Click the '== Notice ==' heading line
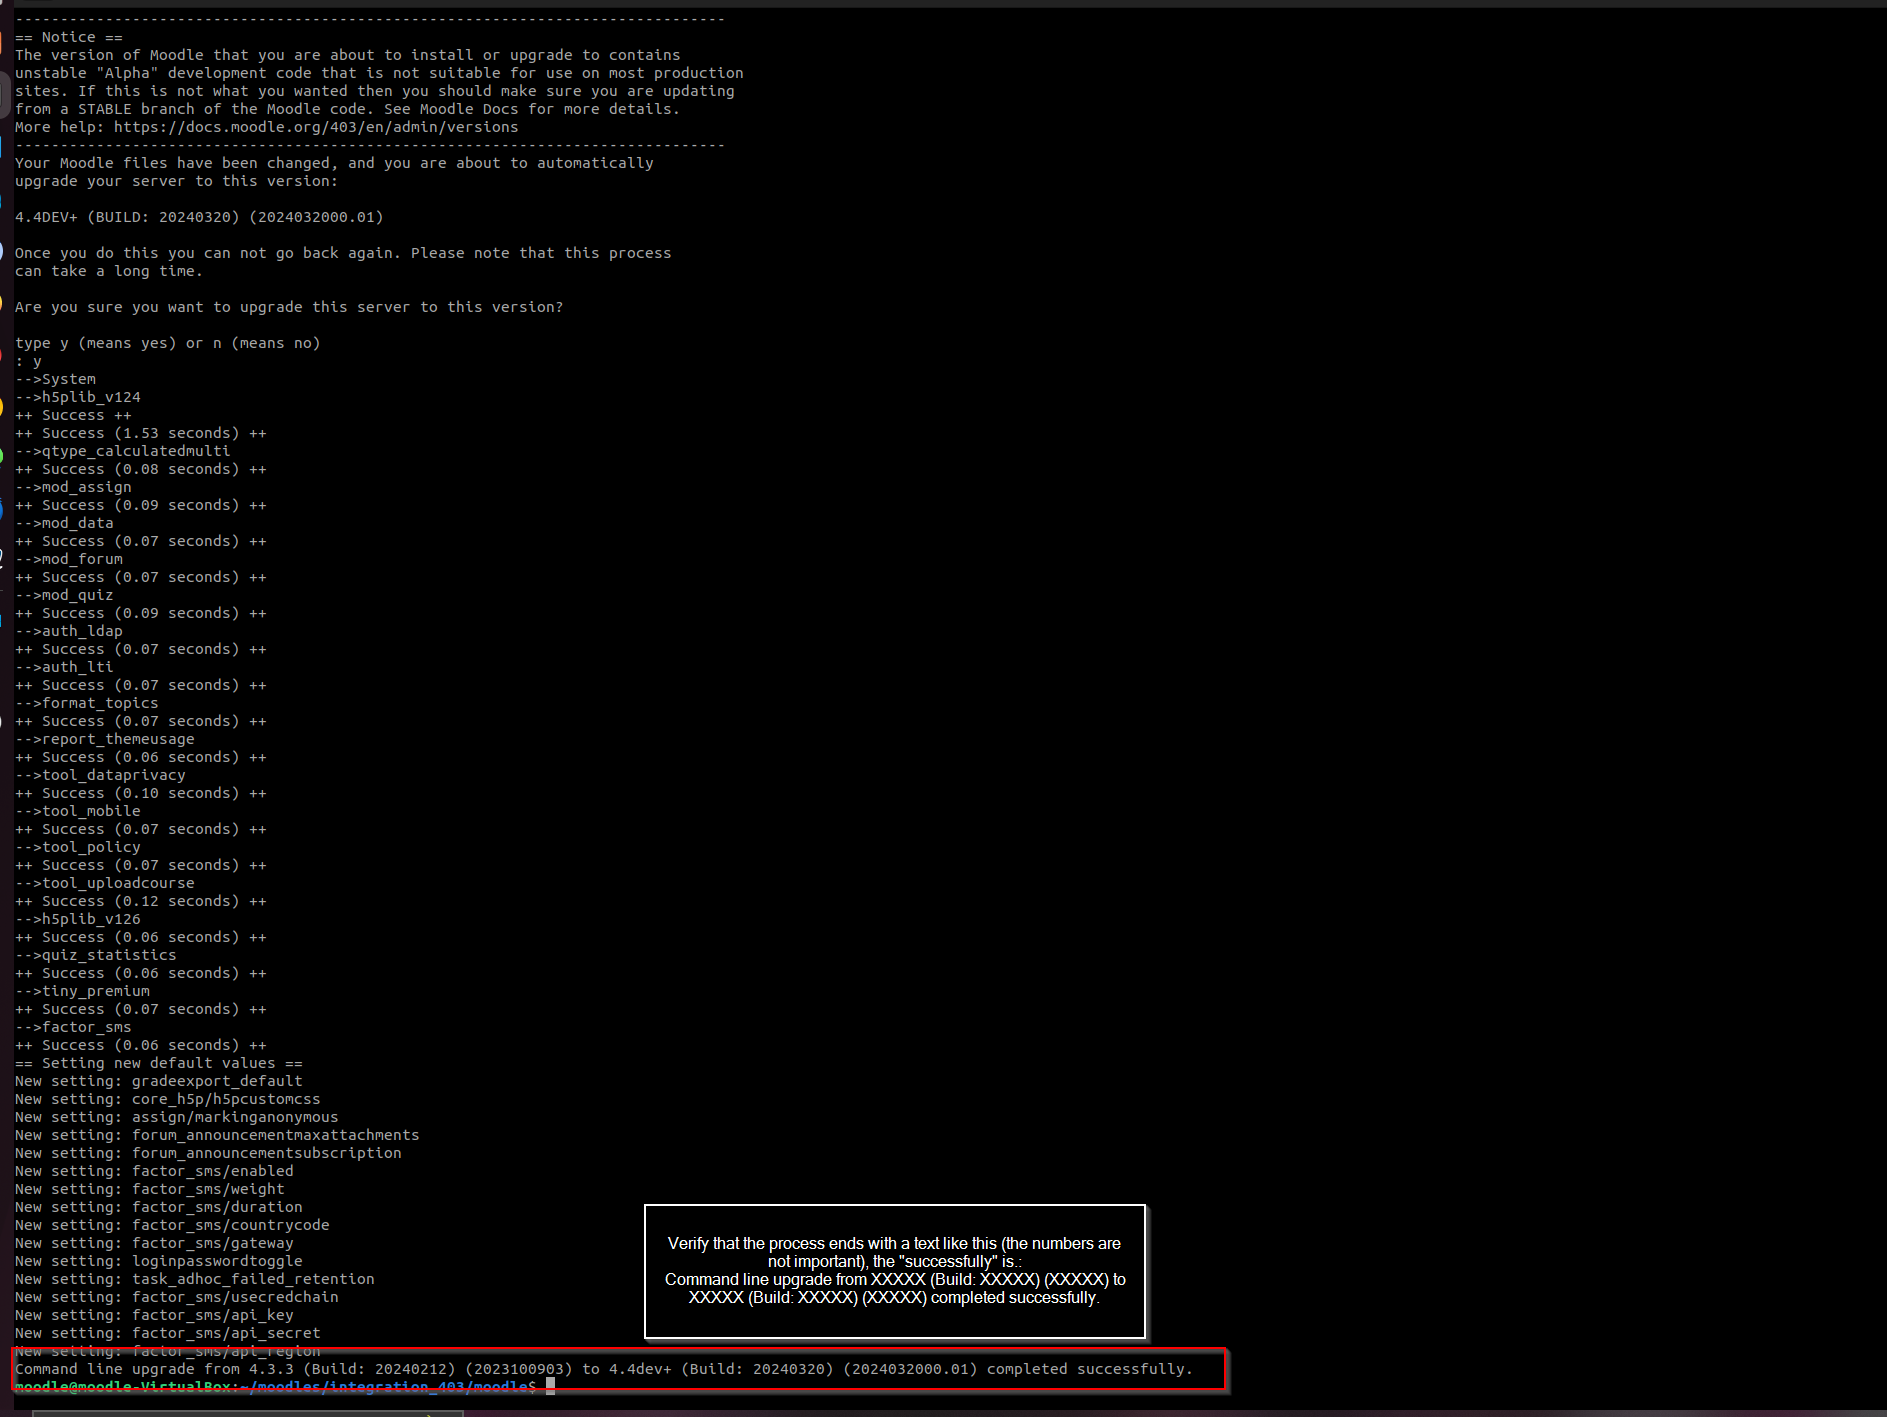This screenshot has width=1887, height=1417. click(69, 37)
